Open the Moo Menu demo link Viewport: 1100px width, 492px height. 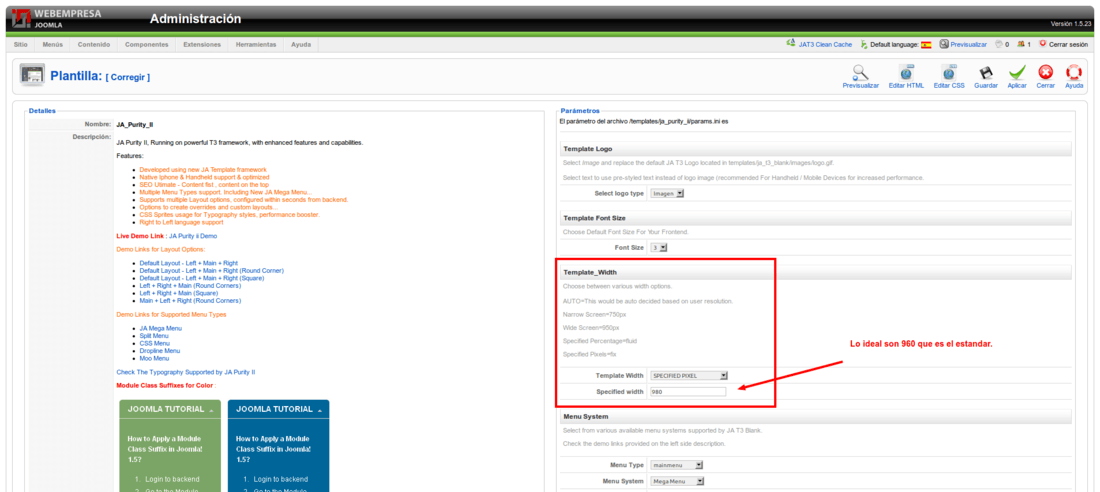click(154, 358)
